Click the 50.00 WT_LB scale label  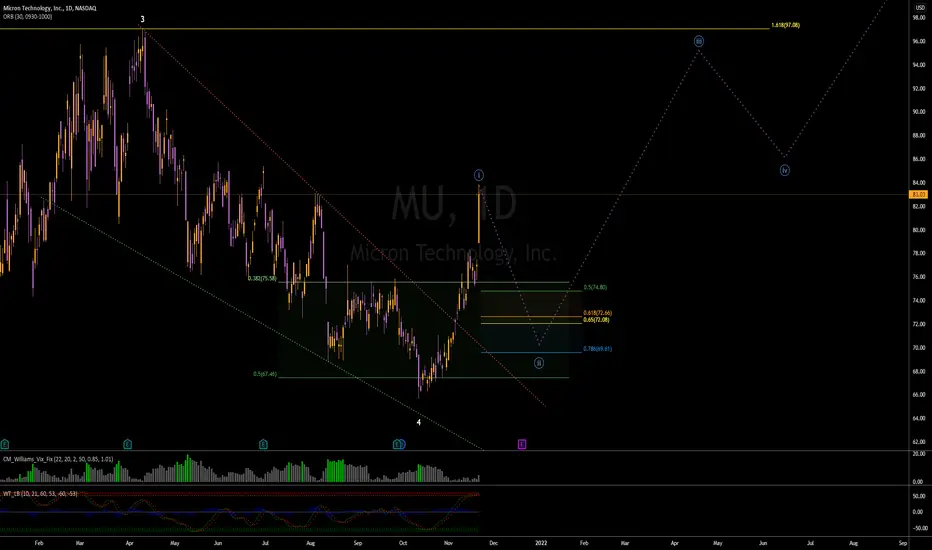point(919,496)
